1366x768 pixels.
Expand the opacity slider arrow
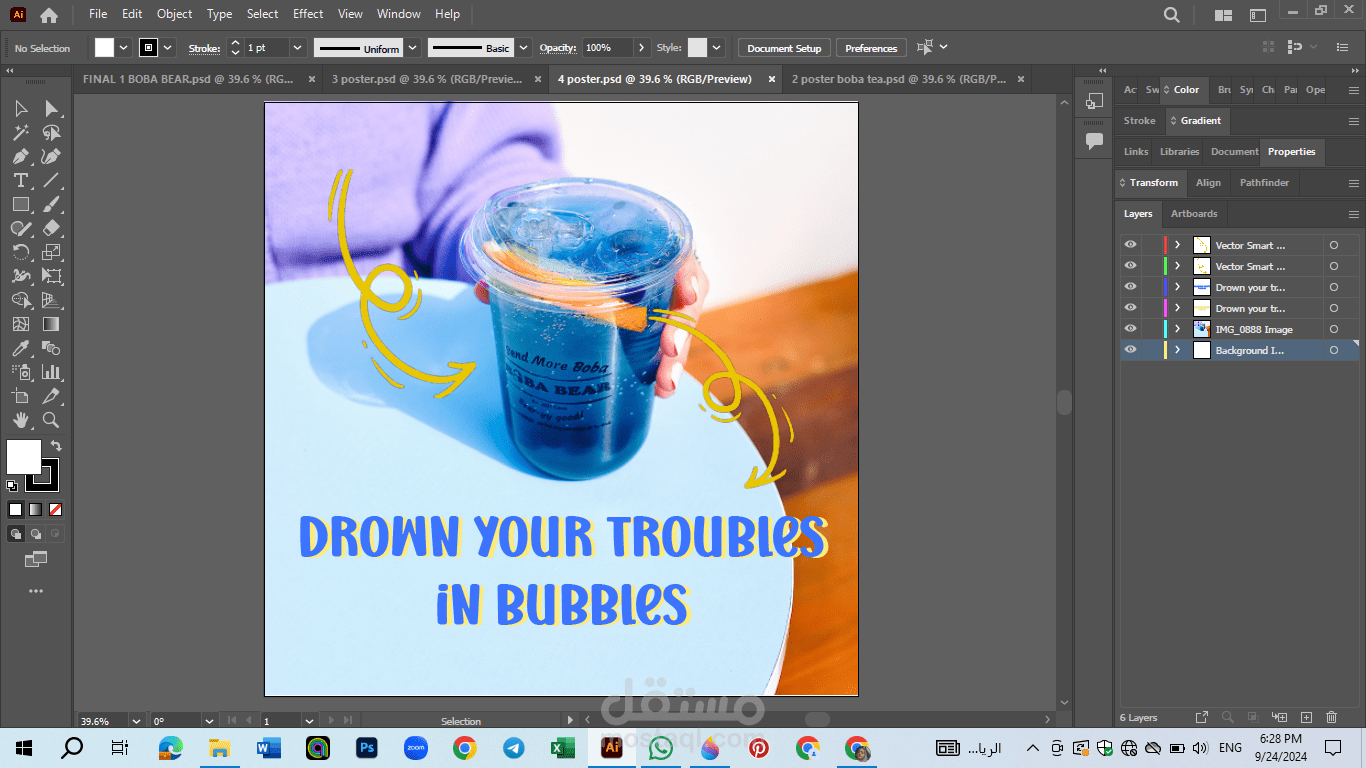point(641,48)
